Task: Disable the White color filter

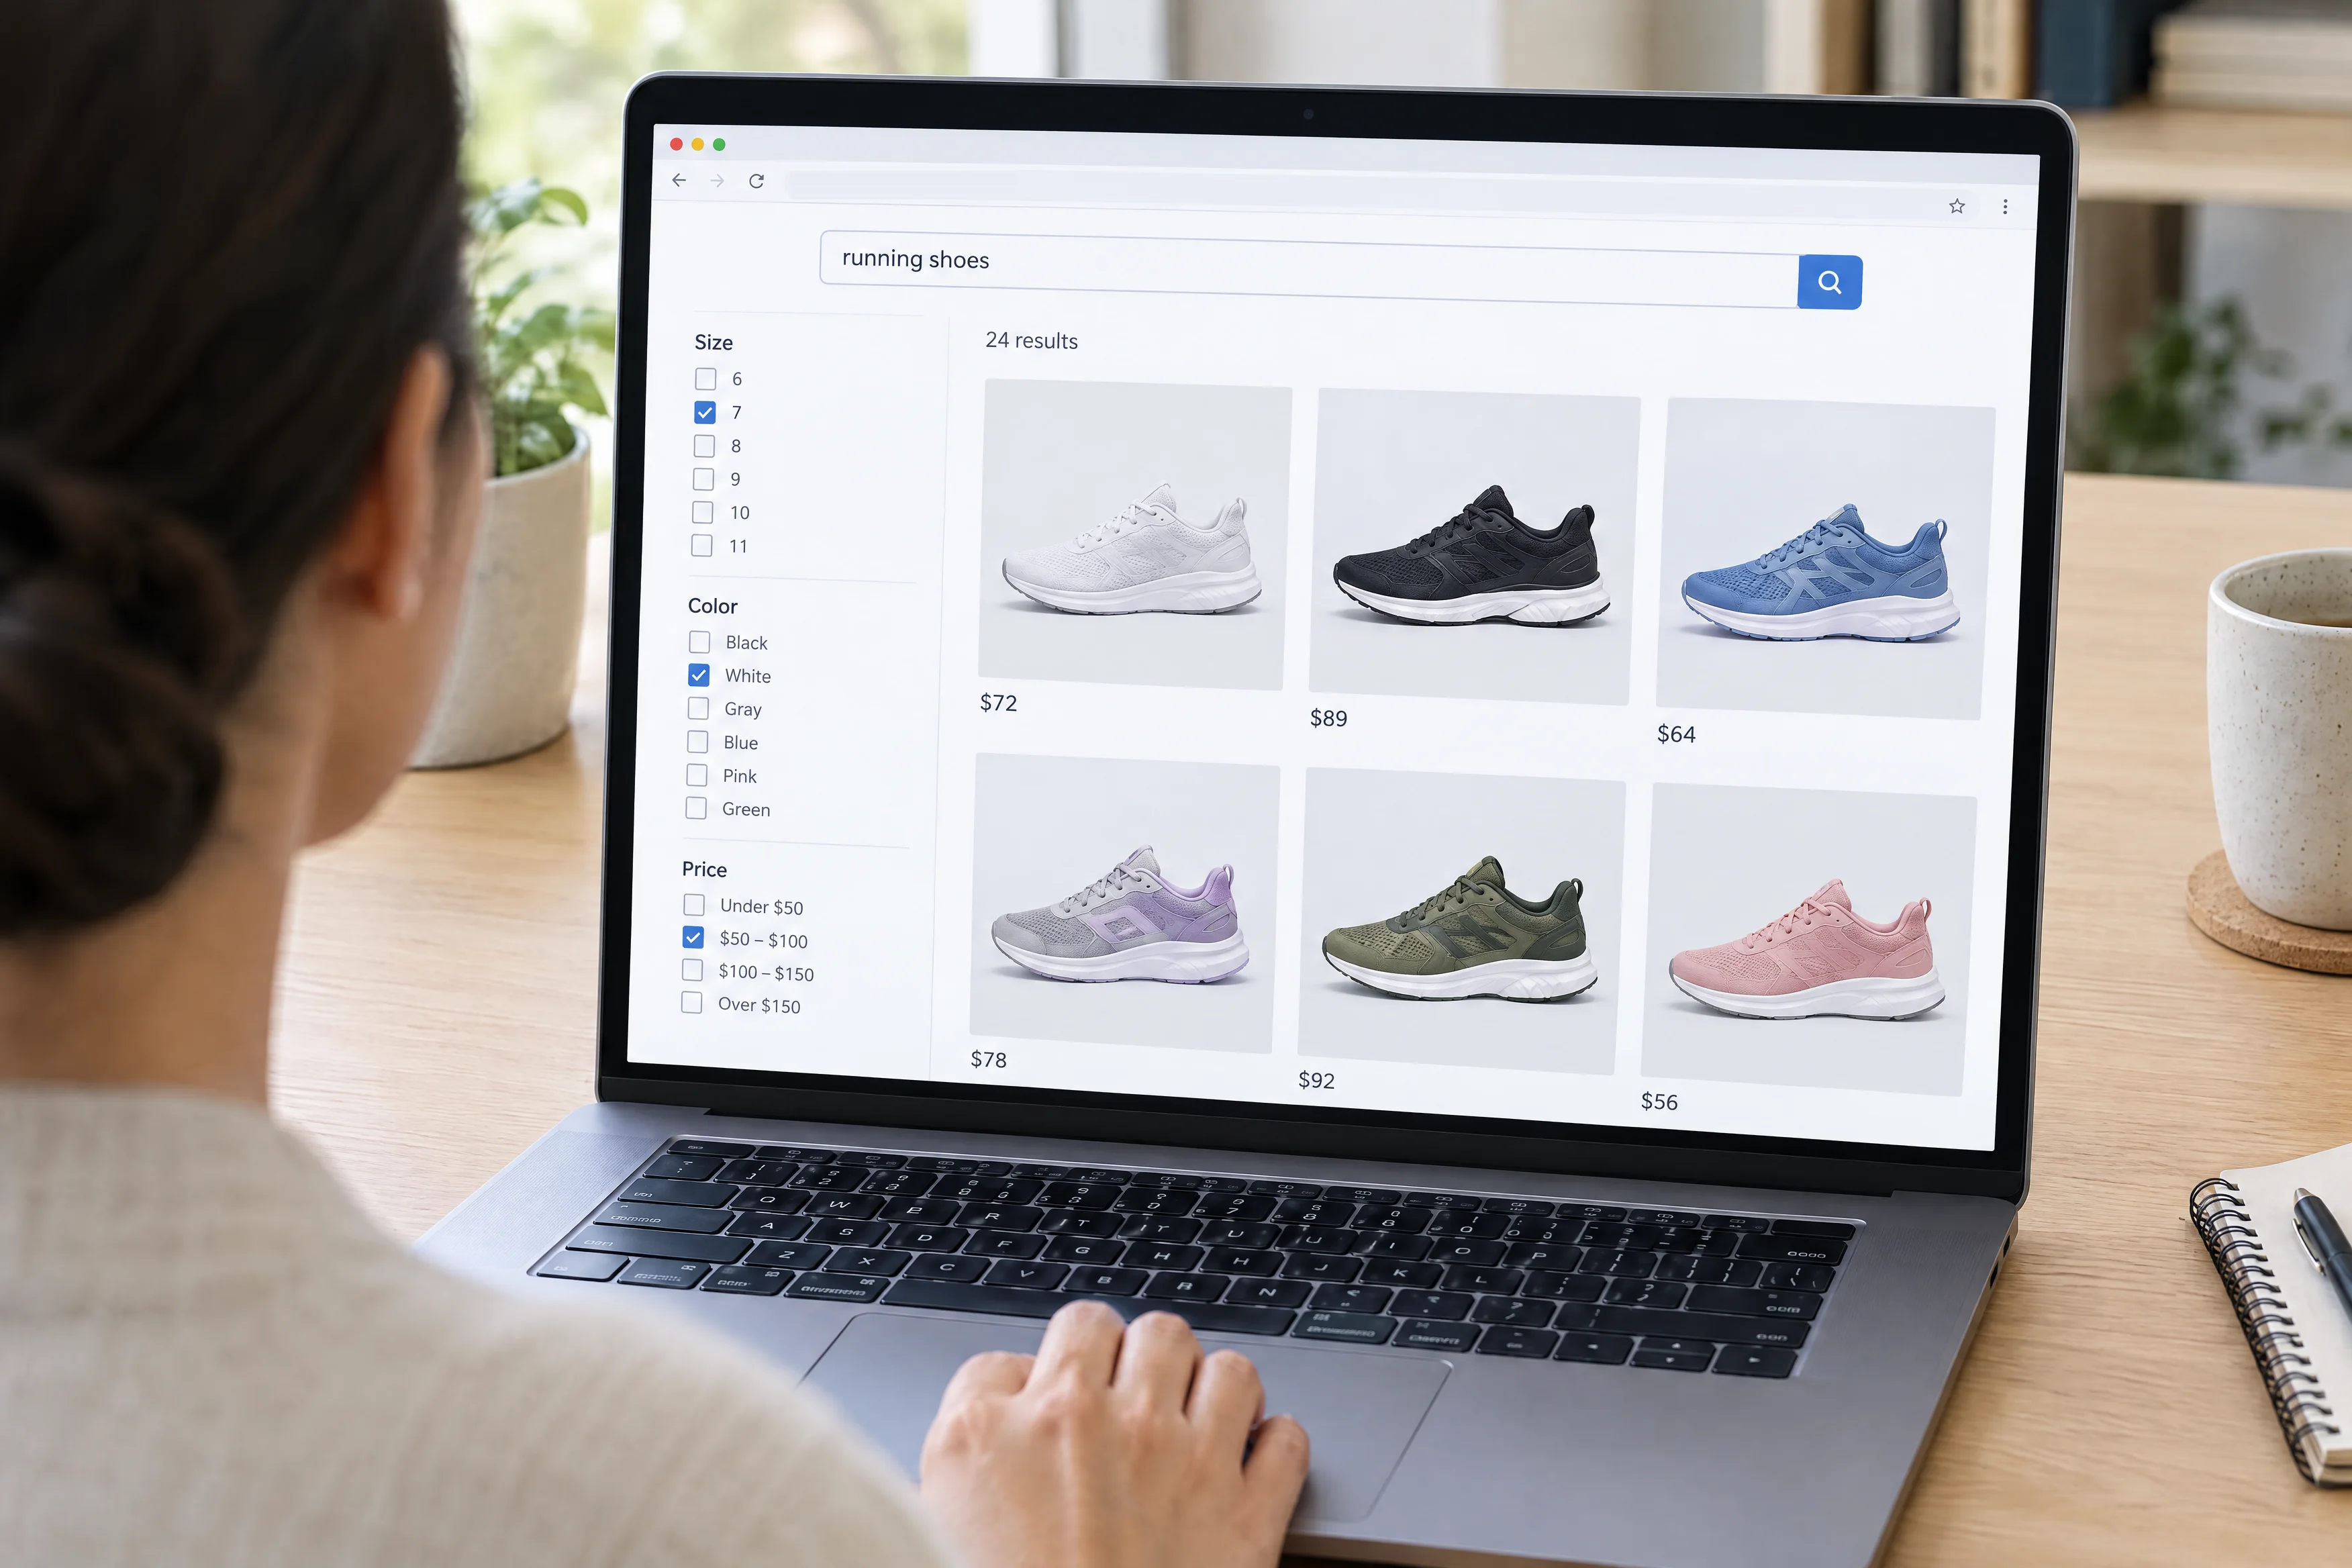Action: (698, 675)
